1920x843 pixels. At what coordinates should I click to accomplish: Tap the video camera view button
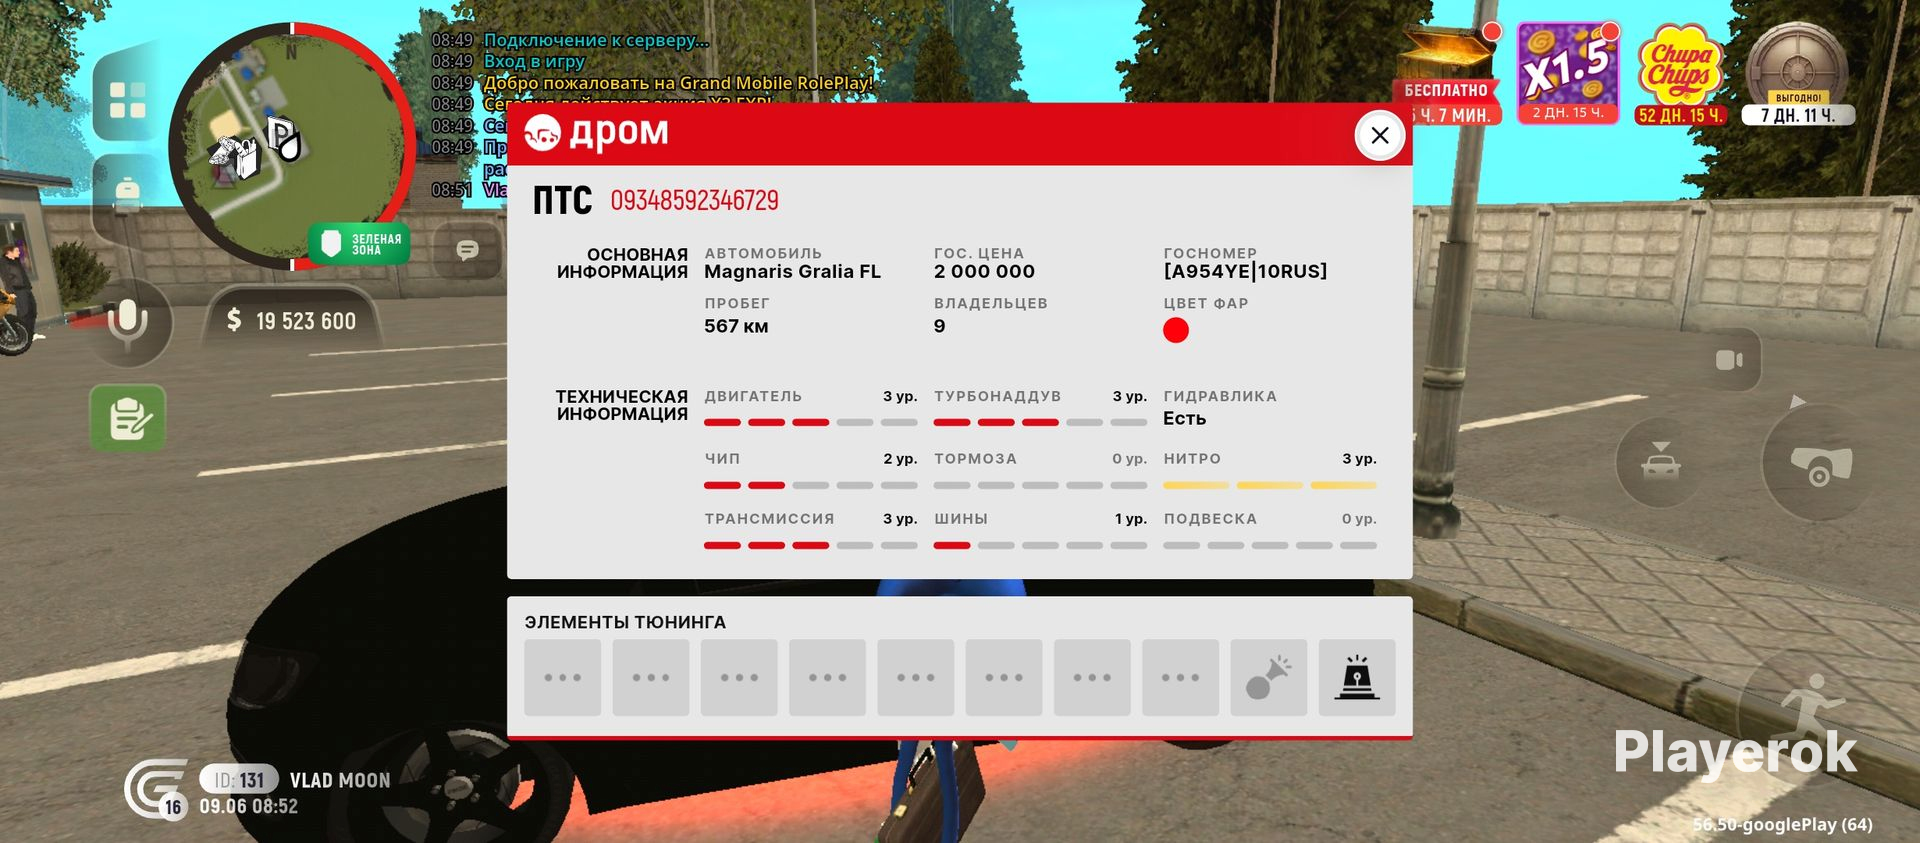1730,360
